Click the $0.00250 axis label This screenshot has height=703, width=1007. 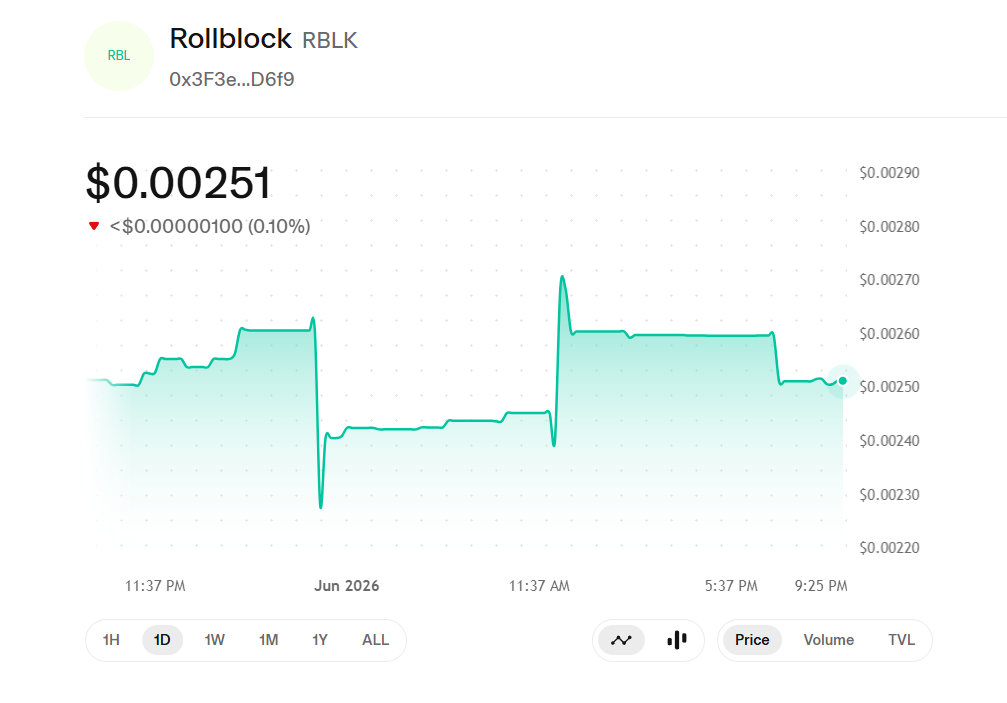pos(889,387)
